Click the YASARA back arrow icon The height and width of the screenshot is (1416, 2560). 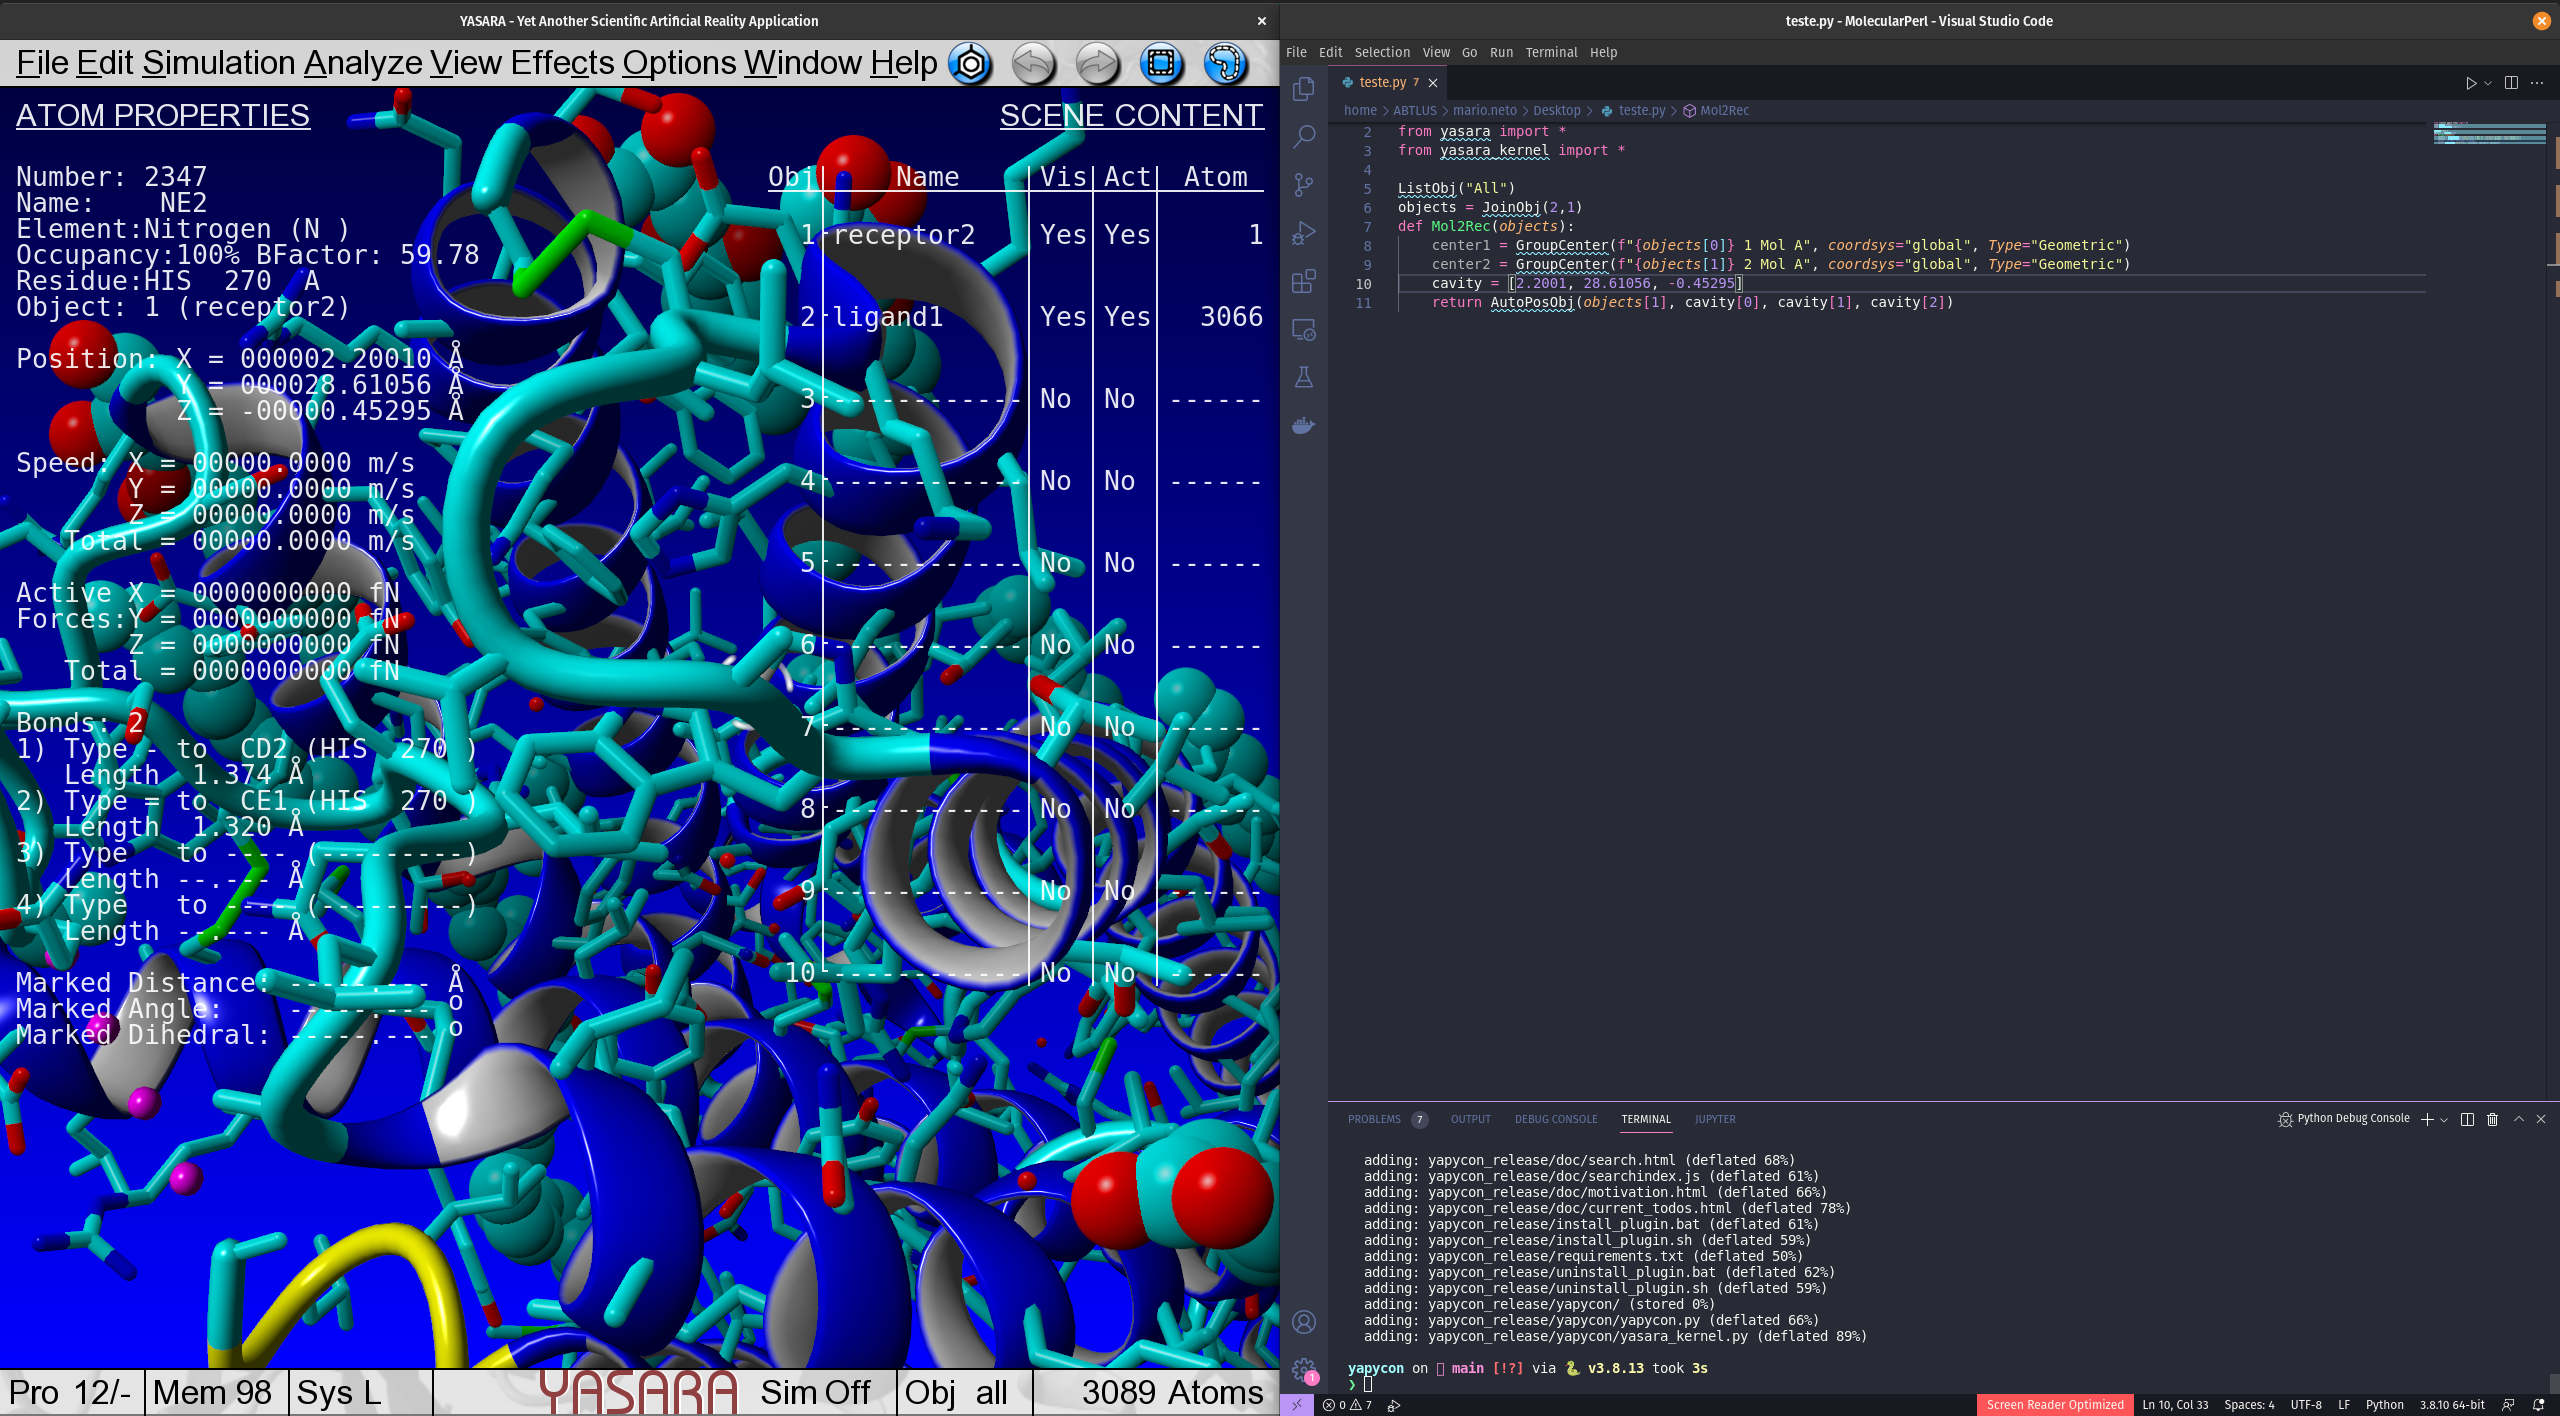point(1033,64)
